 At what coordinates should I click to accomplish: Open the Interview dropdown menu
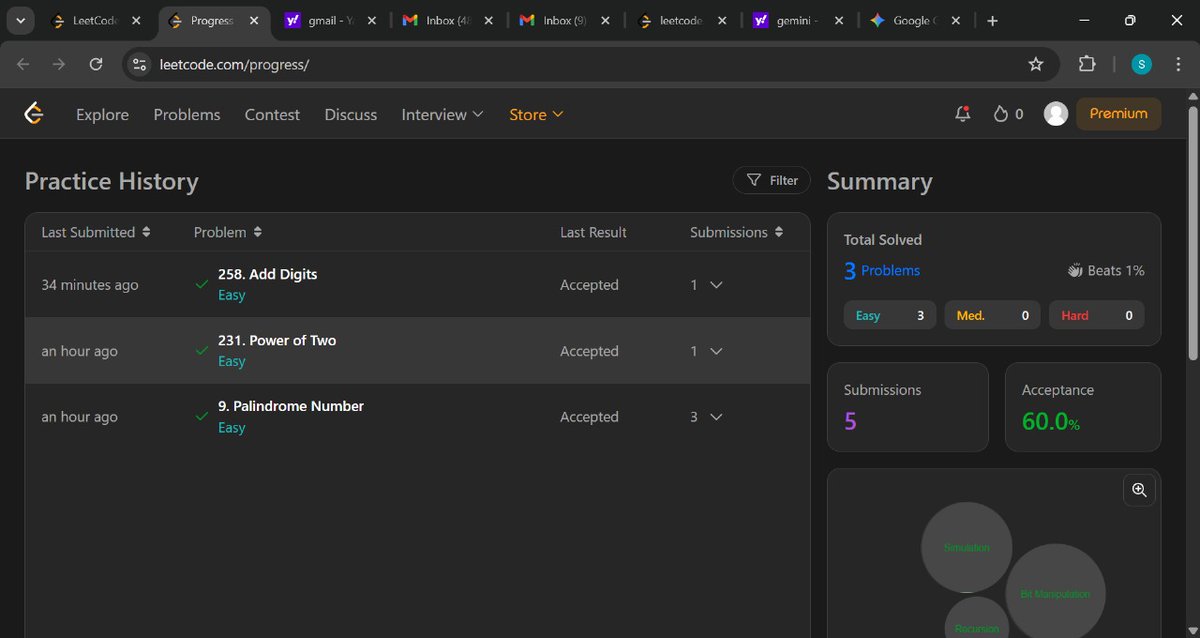[442, 114]
